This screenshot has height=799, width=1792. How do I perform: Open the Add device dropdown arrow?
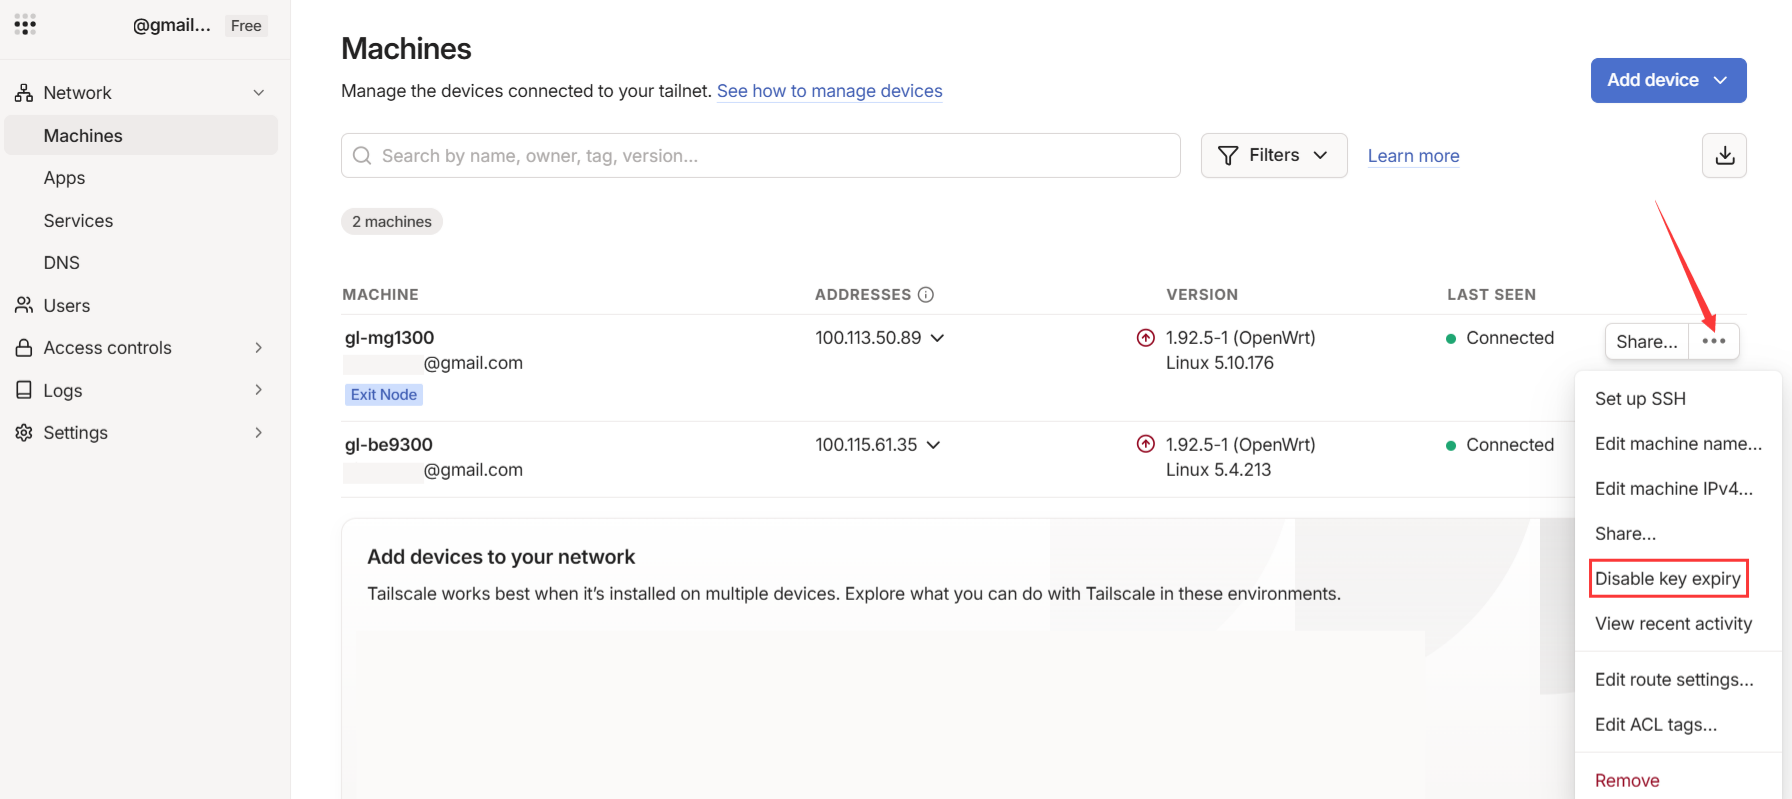pyautogui.click(x=1720, y=80)
